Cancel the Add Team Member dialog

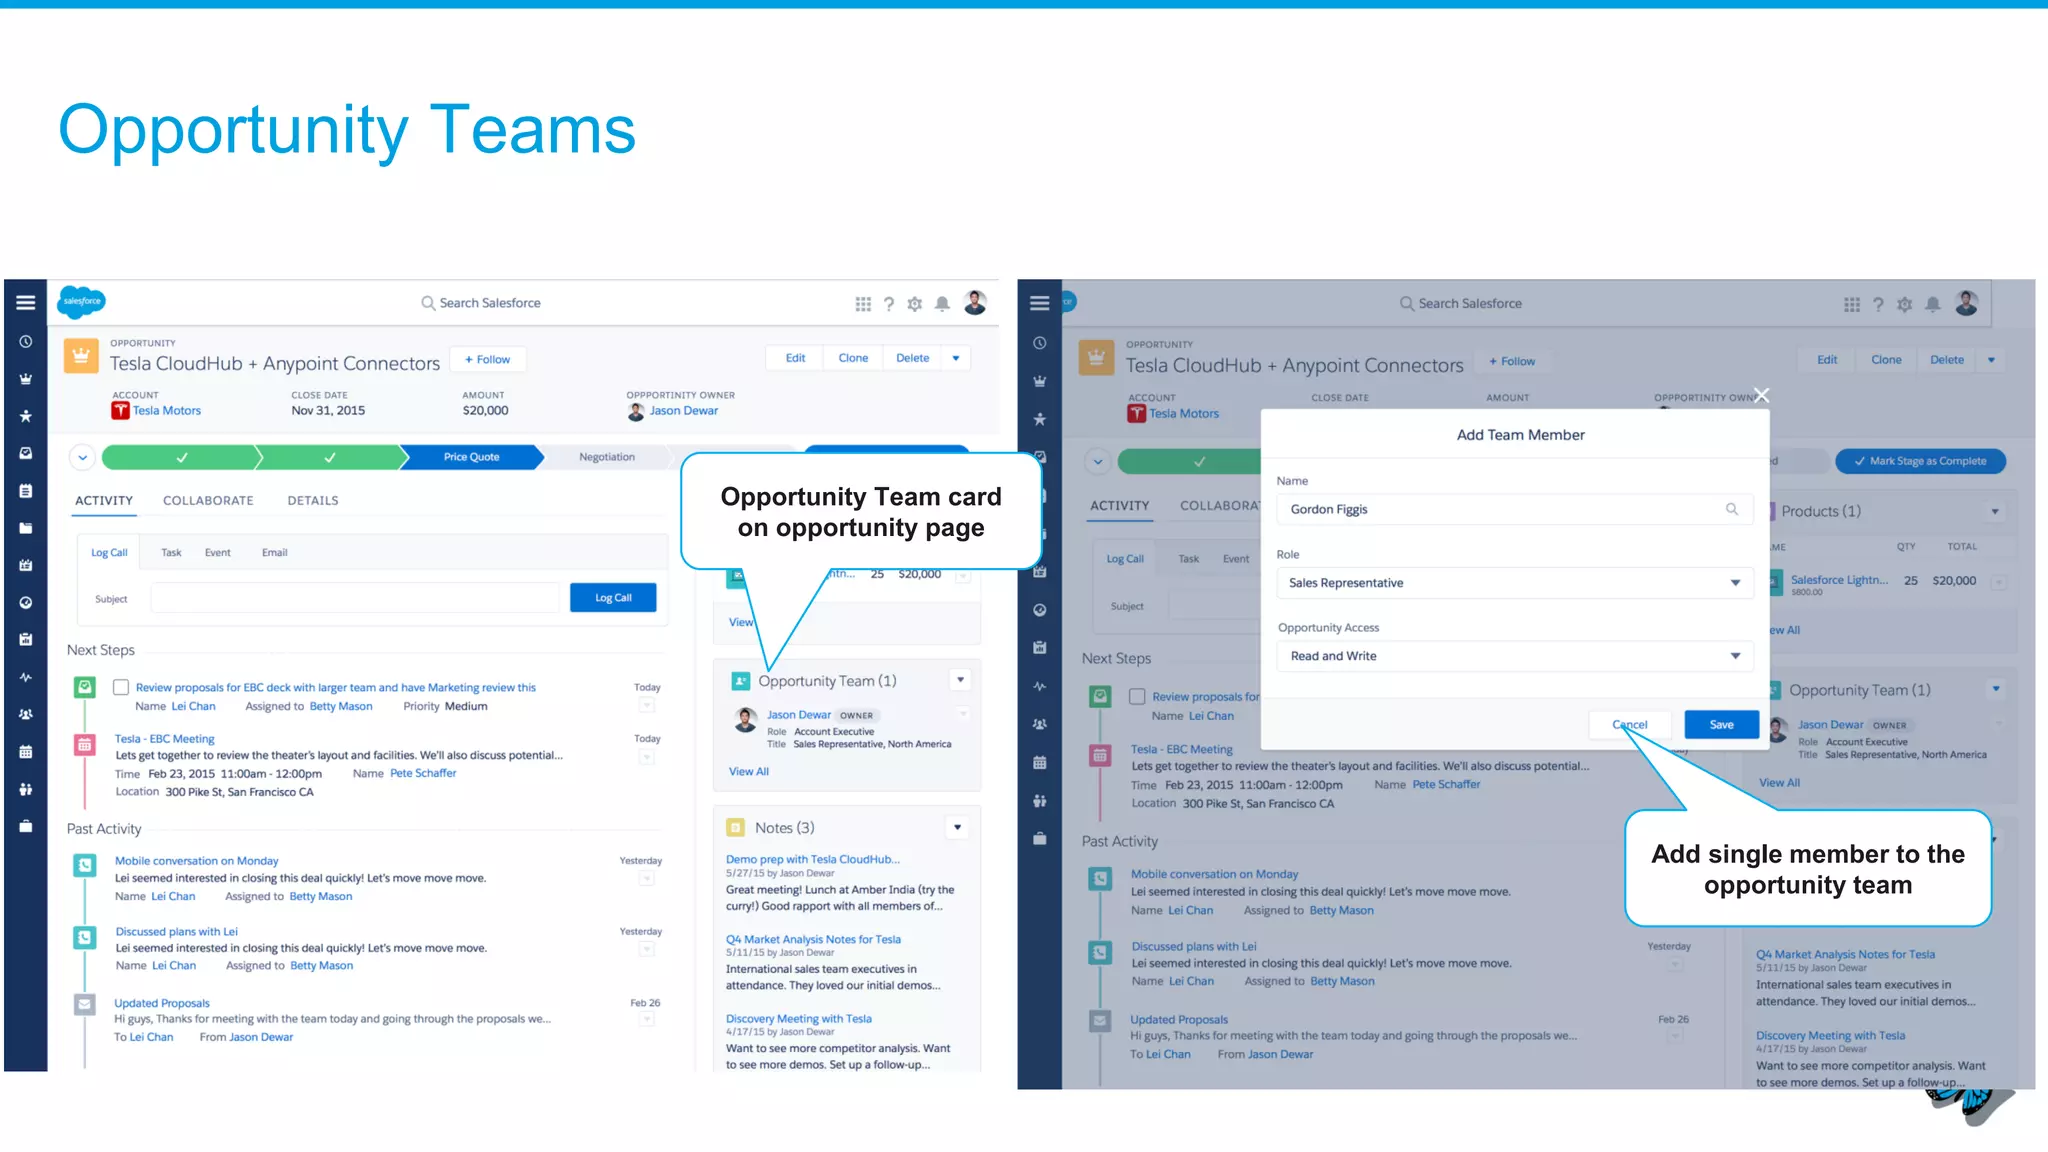(1630, 725)
